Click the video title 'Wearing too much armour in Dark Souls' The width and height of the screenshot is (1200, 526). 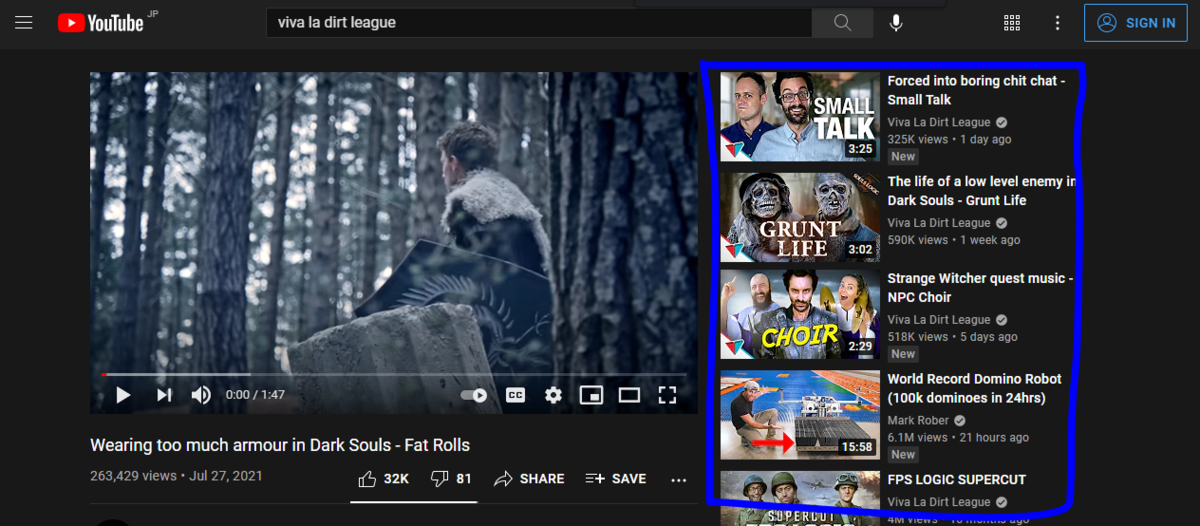click(280, 445)
